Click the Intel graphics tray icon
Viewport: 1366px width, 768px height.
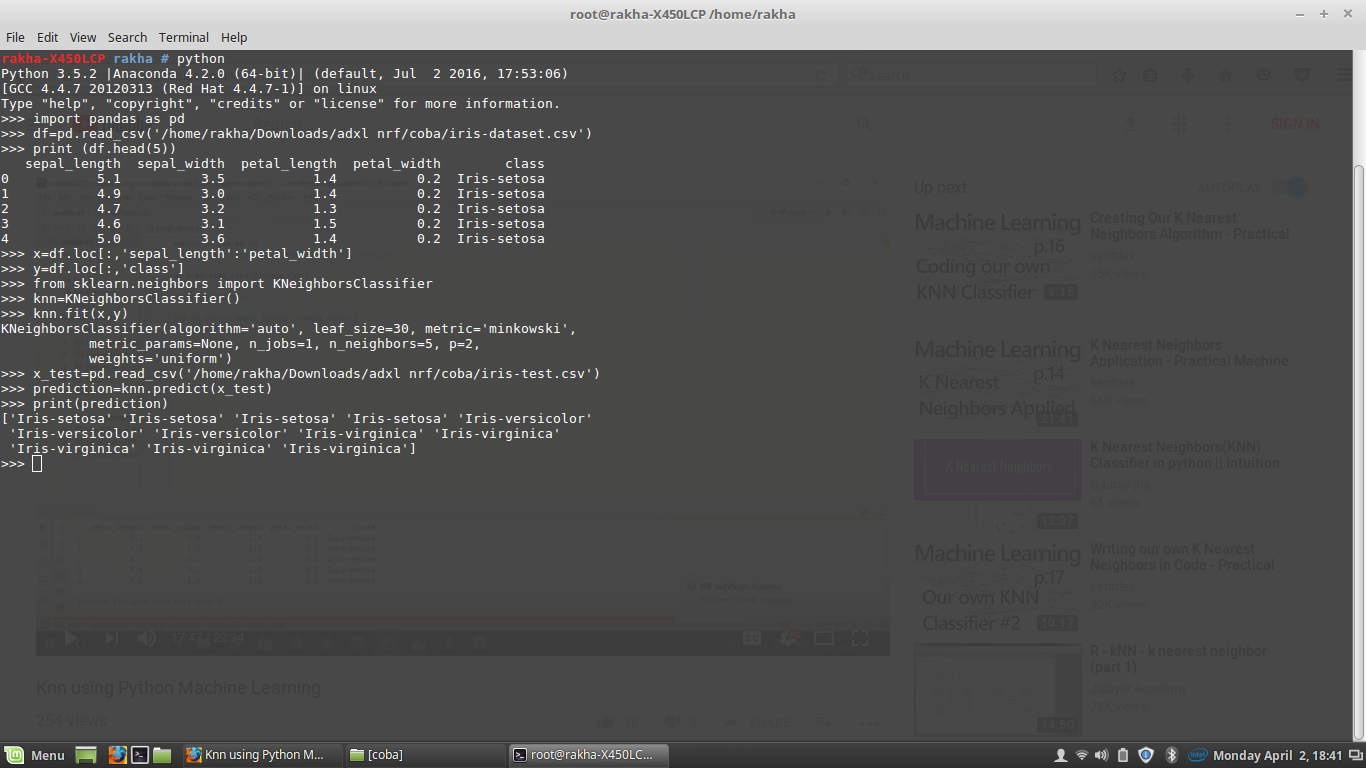1197,755
